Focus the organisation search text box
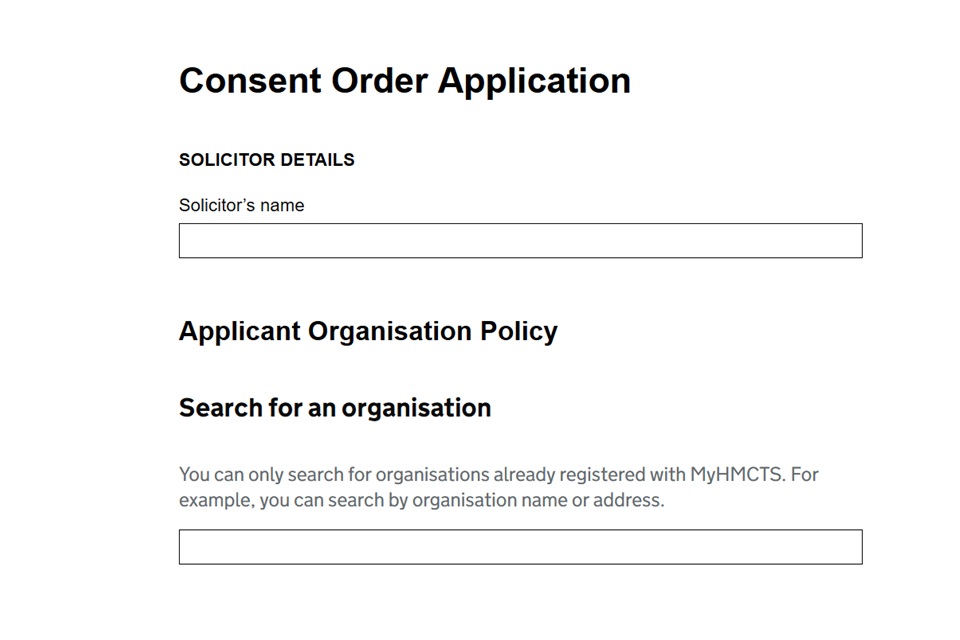The image size is (960, 640). [520, 547]
